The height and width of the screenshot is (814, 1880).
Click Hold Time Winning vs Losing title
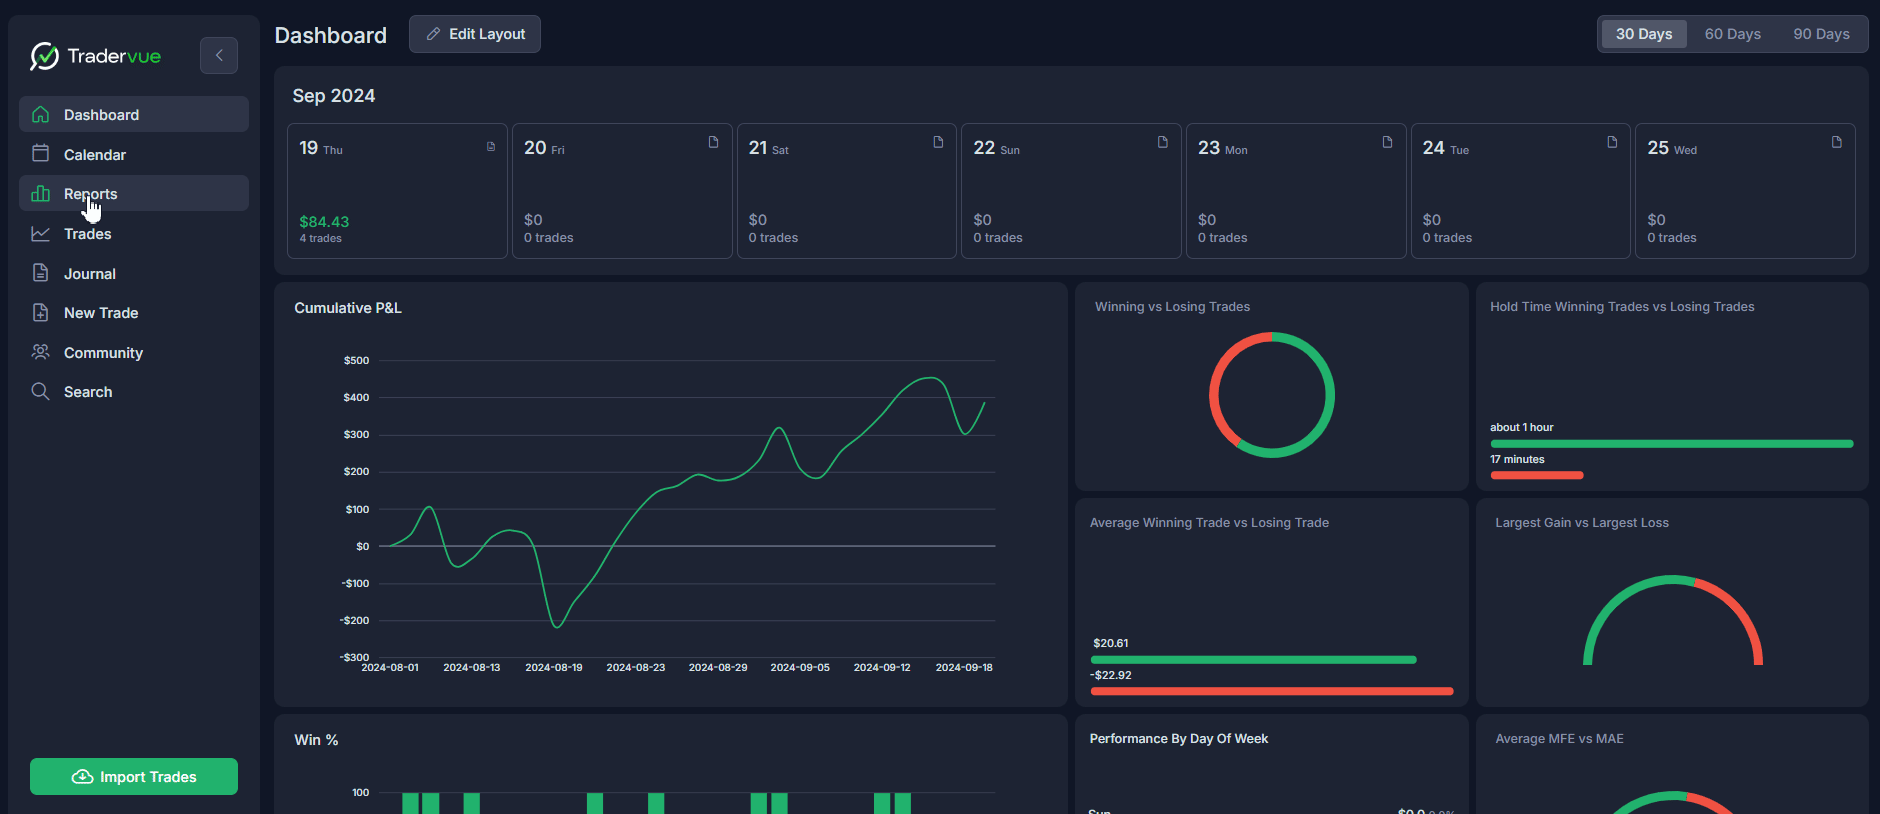pyautogui.click(x=1622, y=307)
